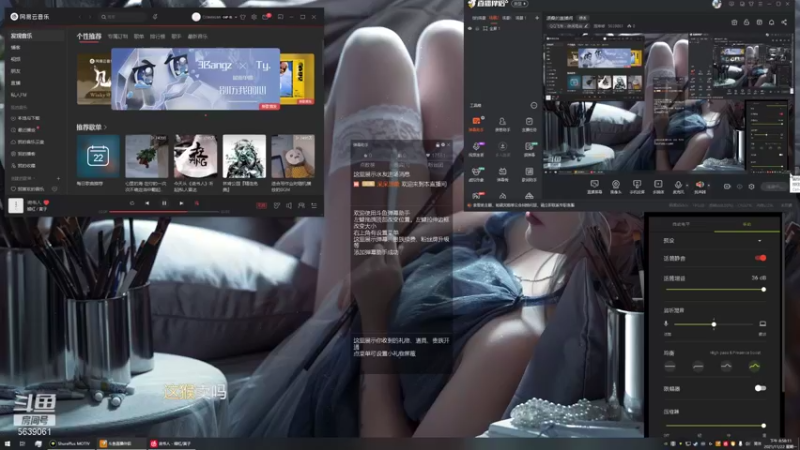800x450 pixels.
Task: Open the settings gear in Cloud Music header
Action: tap(254, 17)
